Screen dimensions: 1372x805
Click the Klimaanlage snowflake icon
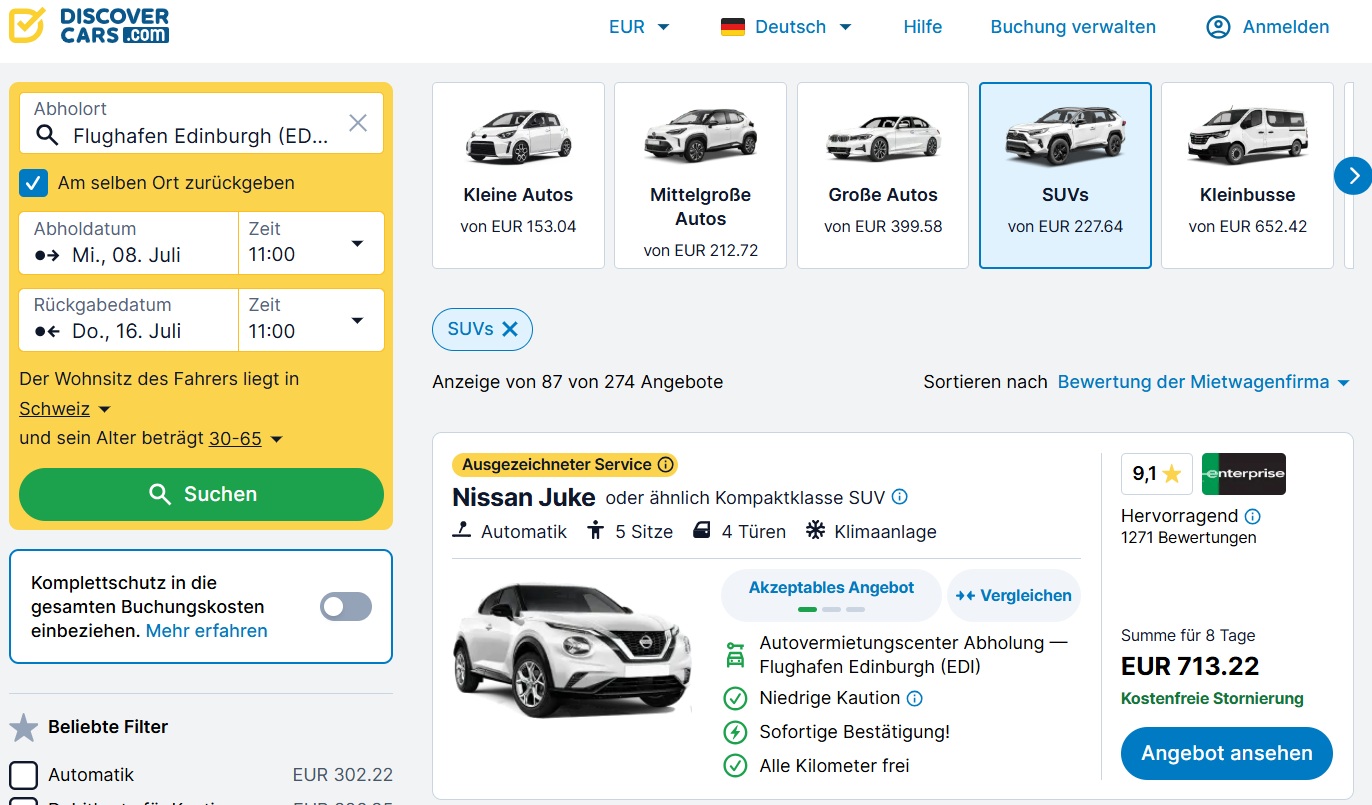click(816, 530)
